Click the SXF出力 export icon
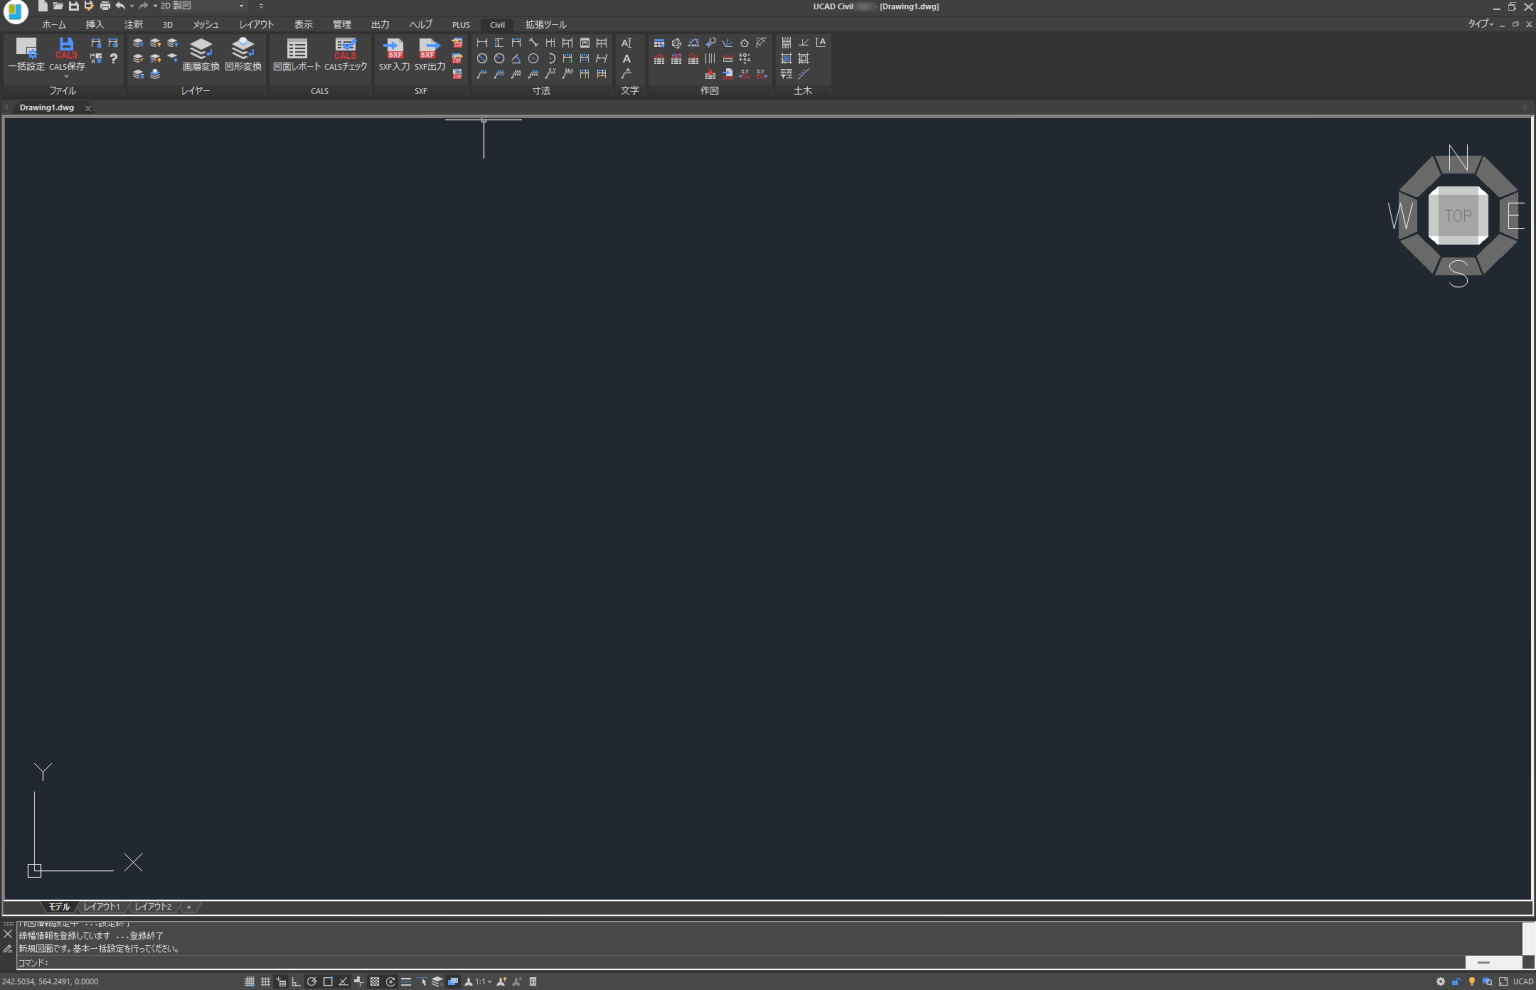This screenshot has height=990, width=1536. (x=430, y=55)
